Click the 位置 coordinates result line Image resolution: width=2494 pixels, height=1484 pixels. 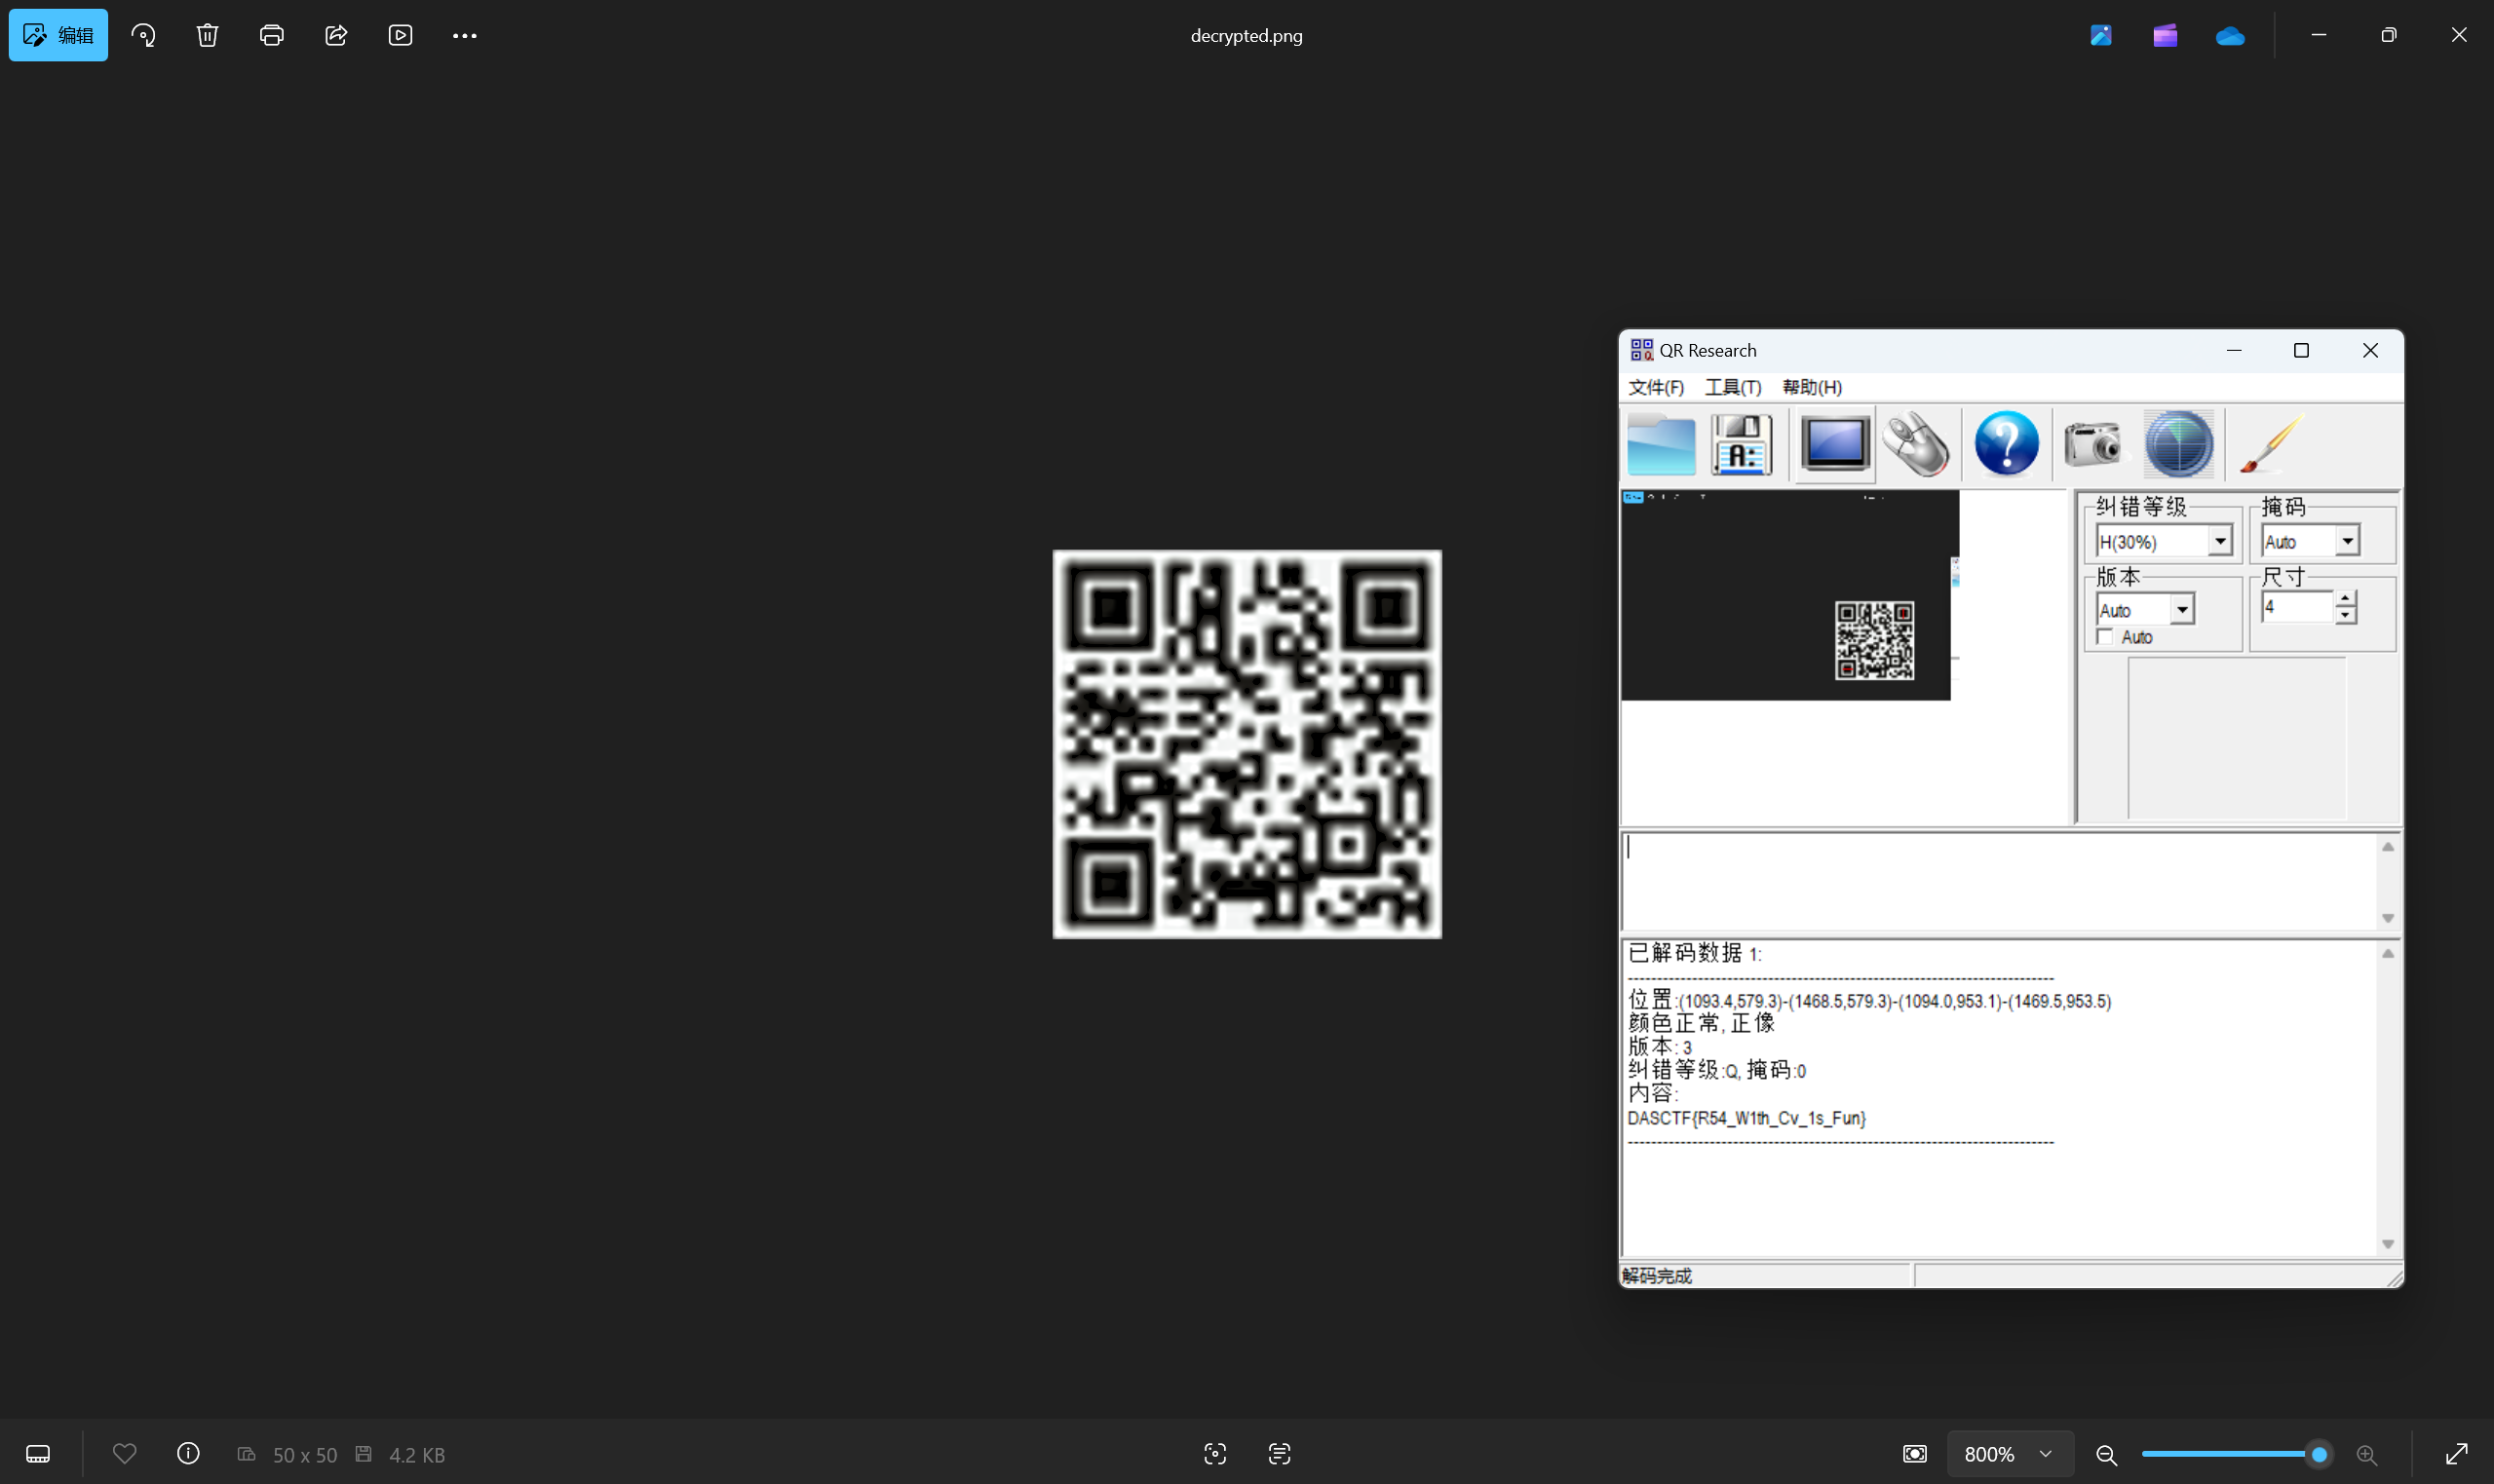(x=1869, y=1000)
